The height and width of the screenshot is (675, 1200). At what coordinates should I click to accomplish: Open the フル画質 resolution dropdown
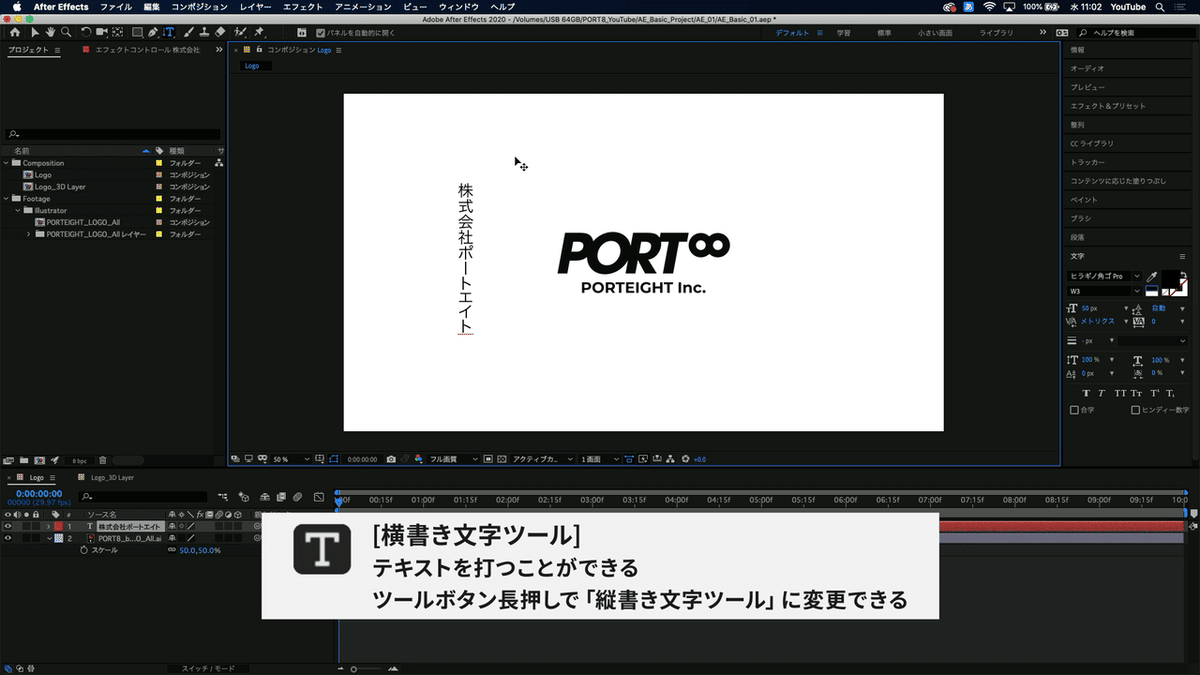(453, 459)
